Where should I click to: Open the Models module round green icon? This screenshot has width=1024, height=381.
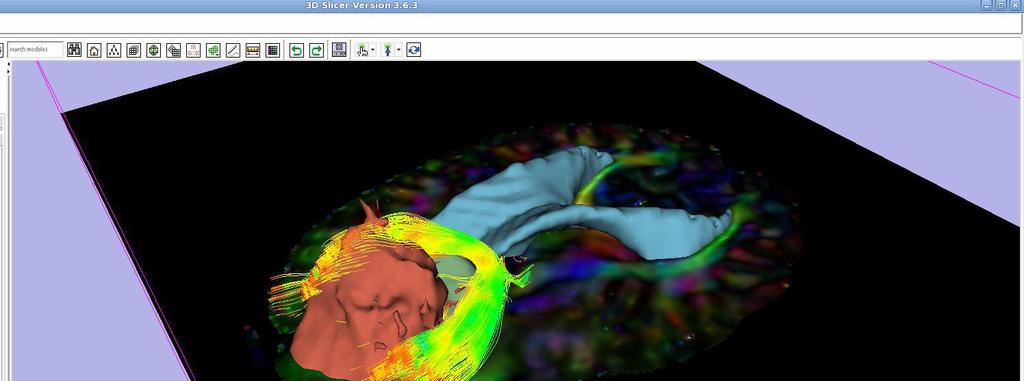[153, 50]
